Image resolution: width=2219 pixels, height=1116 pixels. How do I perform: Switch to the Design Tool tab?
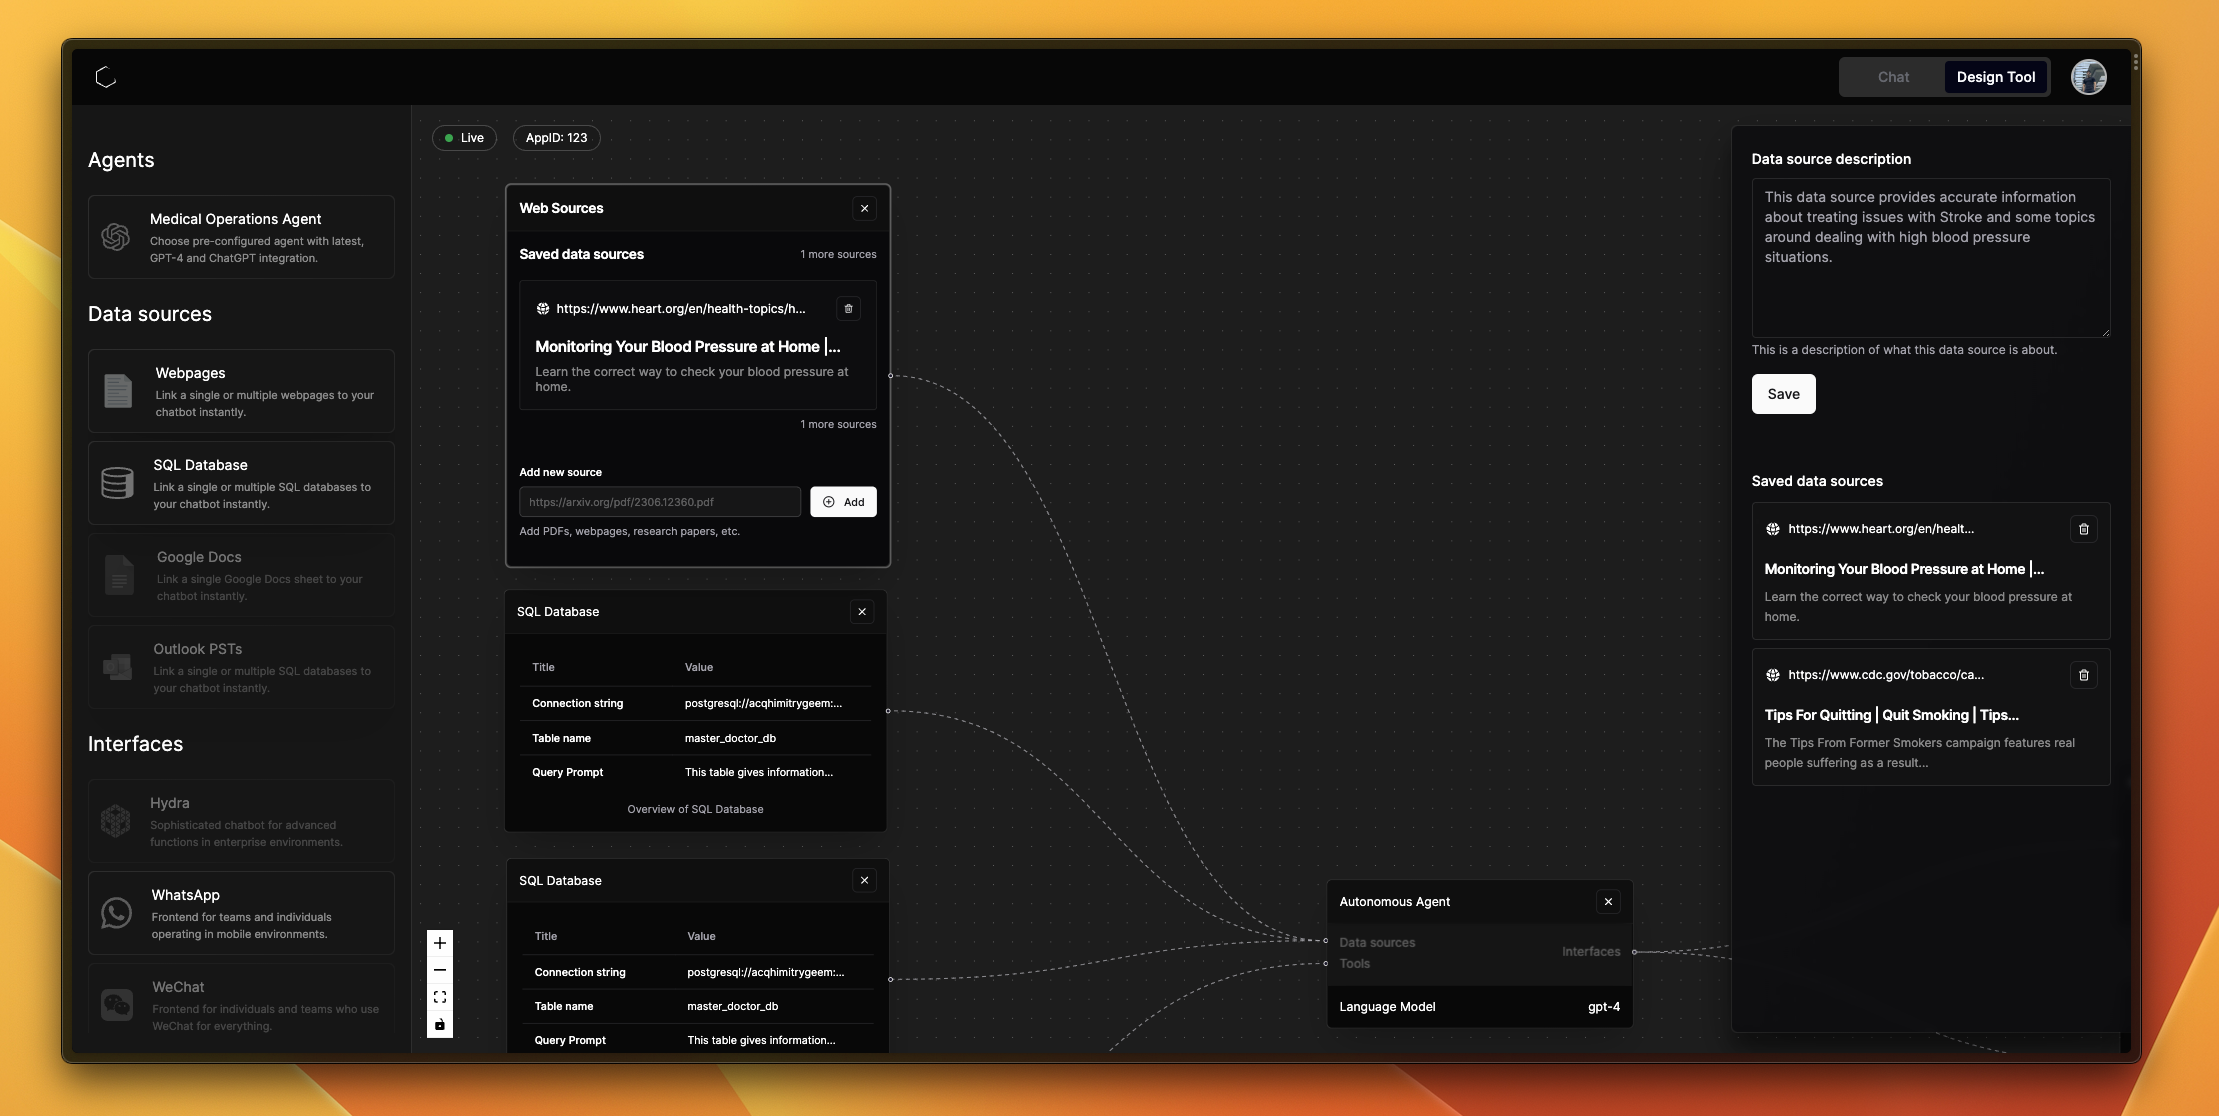click(1996, 76)
